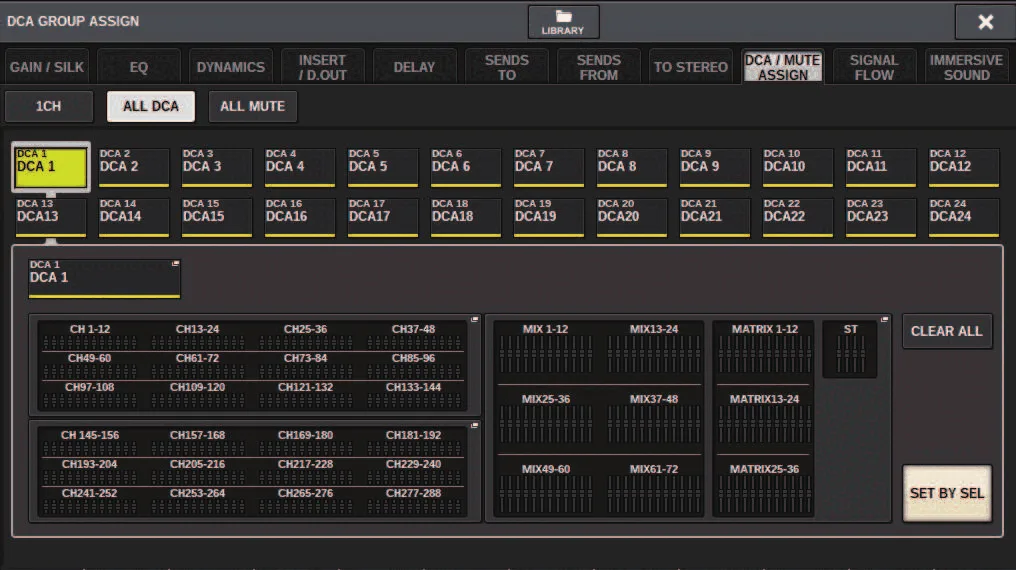Select DCA 6 group button
Viewport: 1016px width, 570px height.
click(465, 167)
